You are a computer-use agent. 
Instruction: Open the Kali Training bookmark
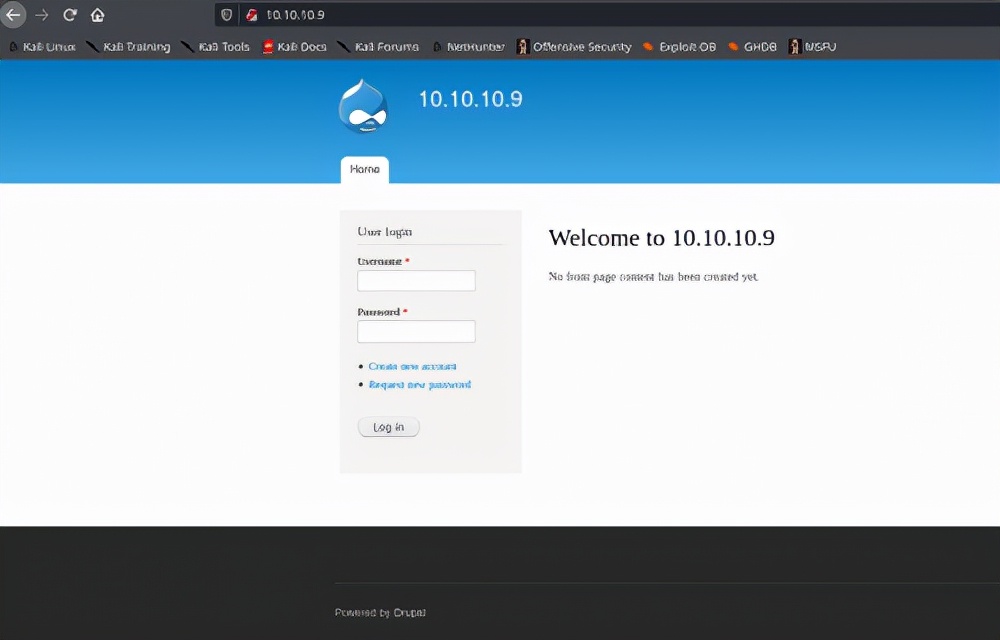click(x=128, y=47)
